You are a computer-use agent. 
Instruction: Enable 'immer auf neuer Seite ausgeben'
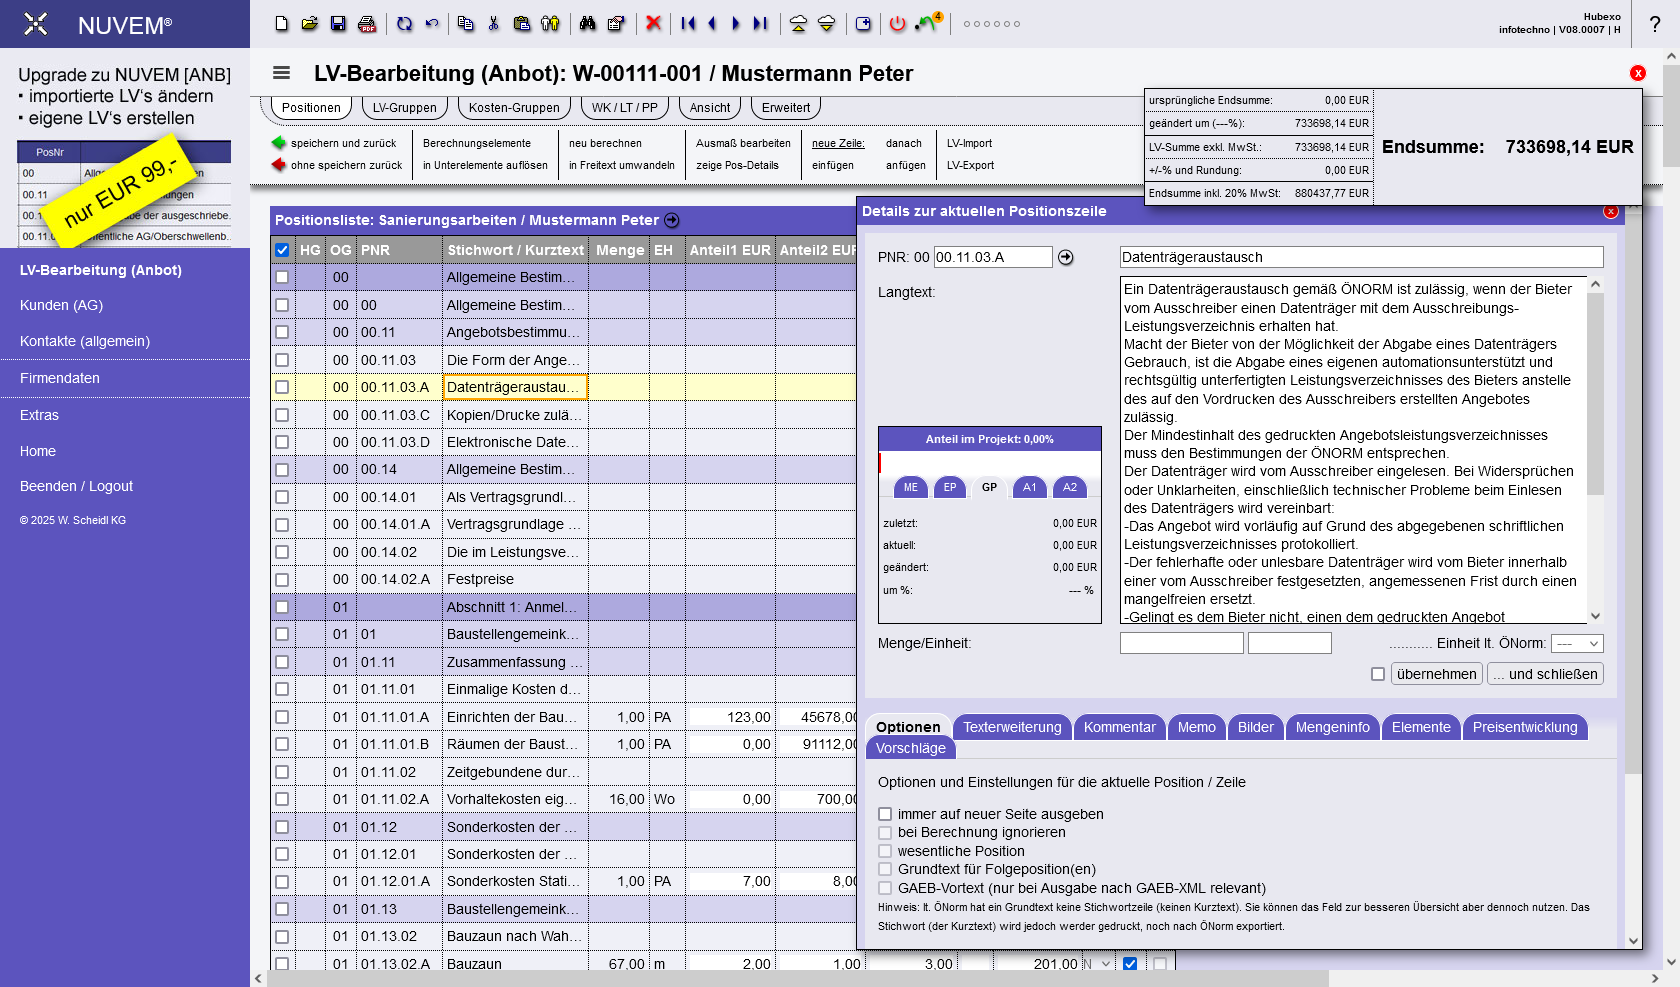[x=885, y=814]
